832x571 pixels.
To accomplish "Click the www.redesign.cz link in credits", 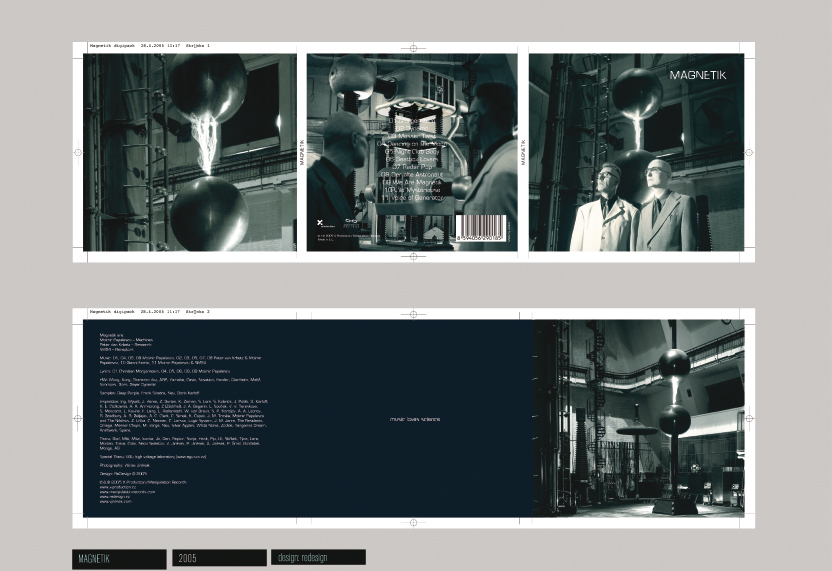I will click(x=114, y=496).
